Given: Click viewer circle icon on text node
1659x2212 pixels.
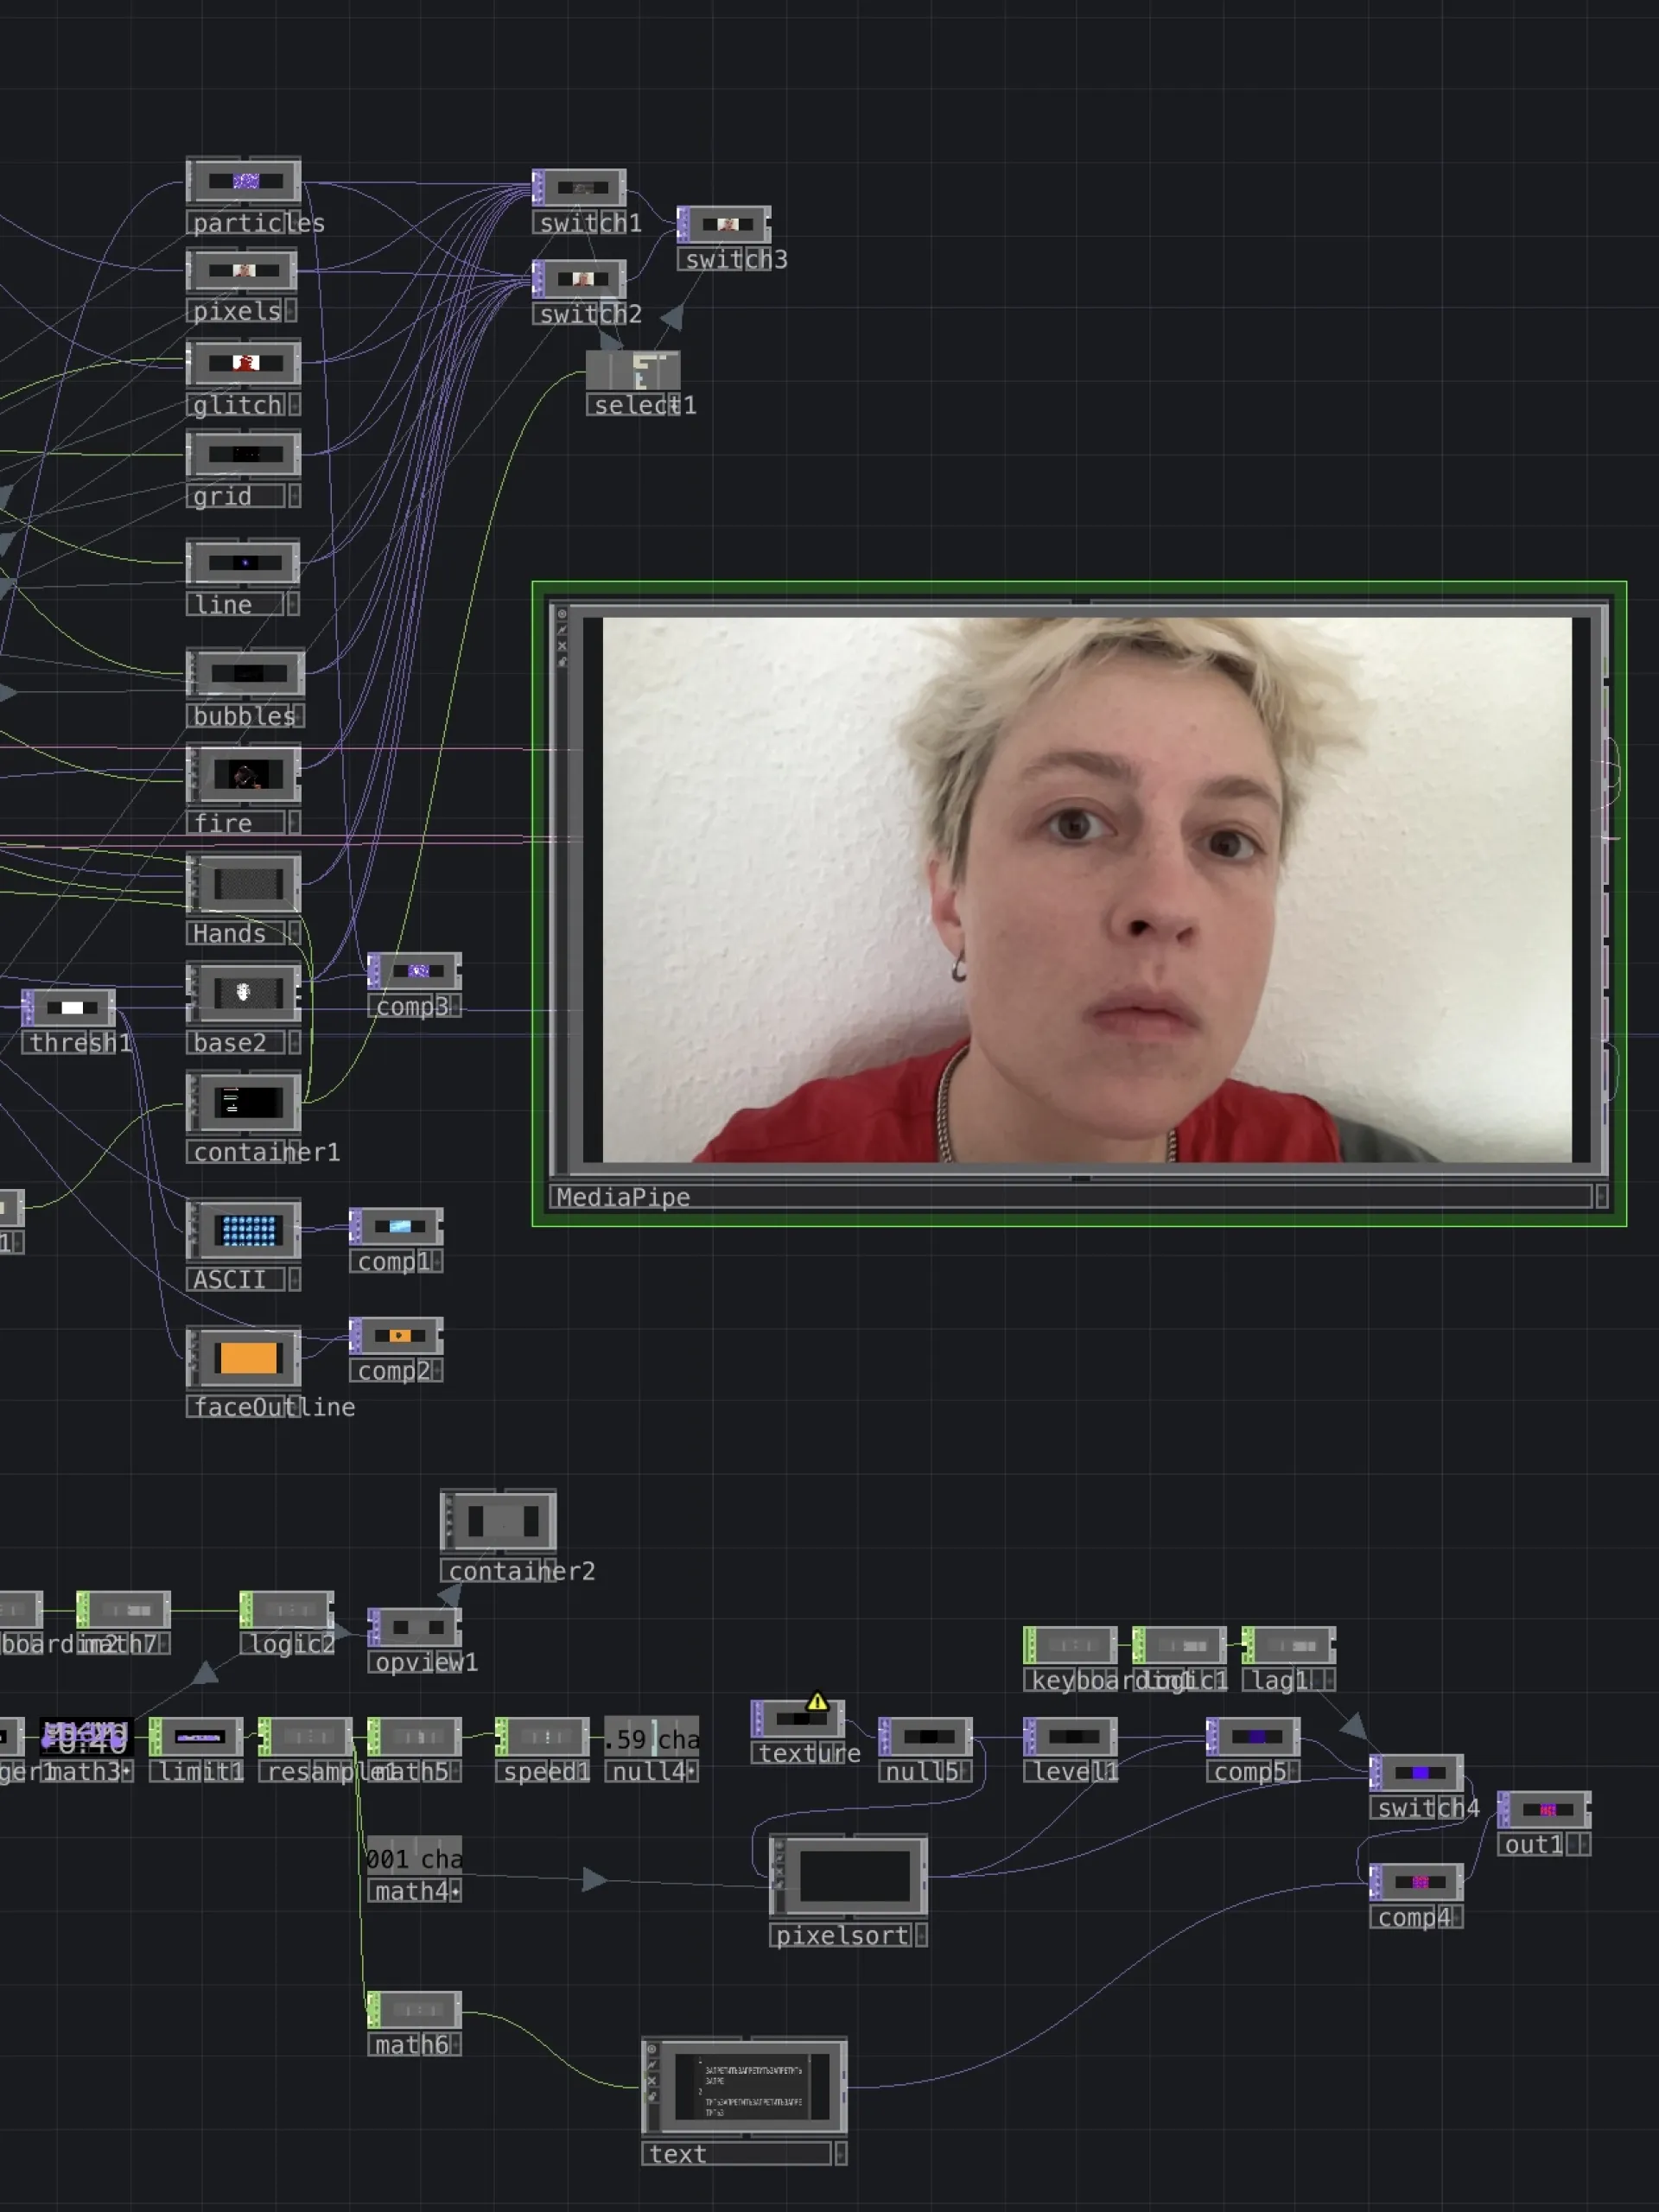Looking at the screenshot, I should (652, 2049).
